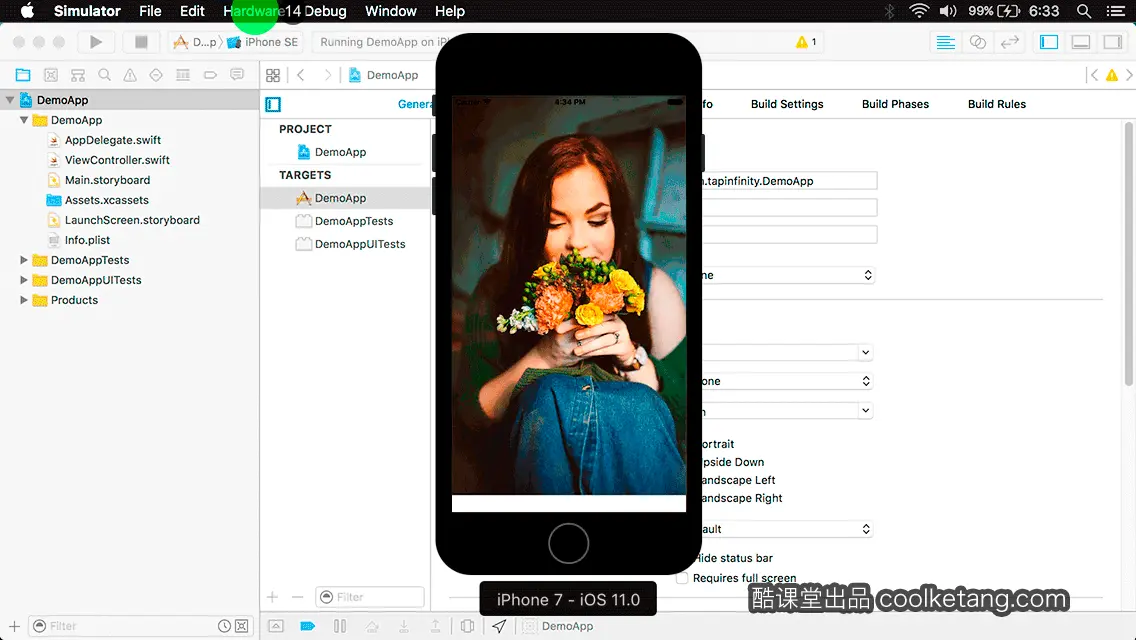
Task: Select iPhone SE as scheme destination
Action: point(262,42)
